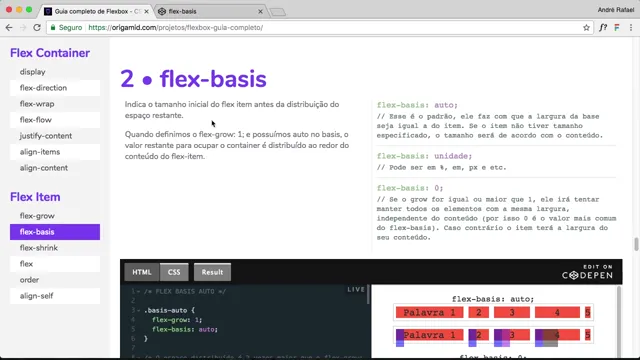Toggle the CSS panel in CodePen embed
This screenshot has width=640, height=360.
(174, 272)
